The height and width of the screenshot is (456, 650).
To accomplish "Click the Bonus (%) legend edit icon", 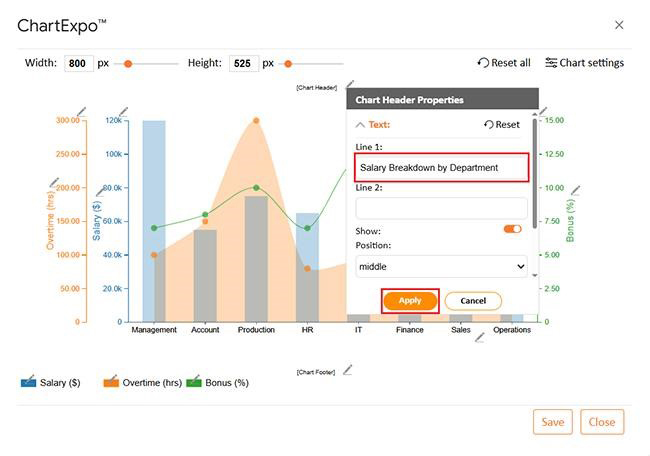I will [x=193, y=381].
